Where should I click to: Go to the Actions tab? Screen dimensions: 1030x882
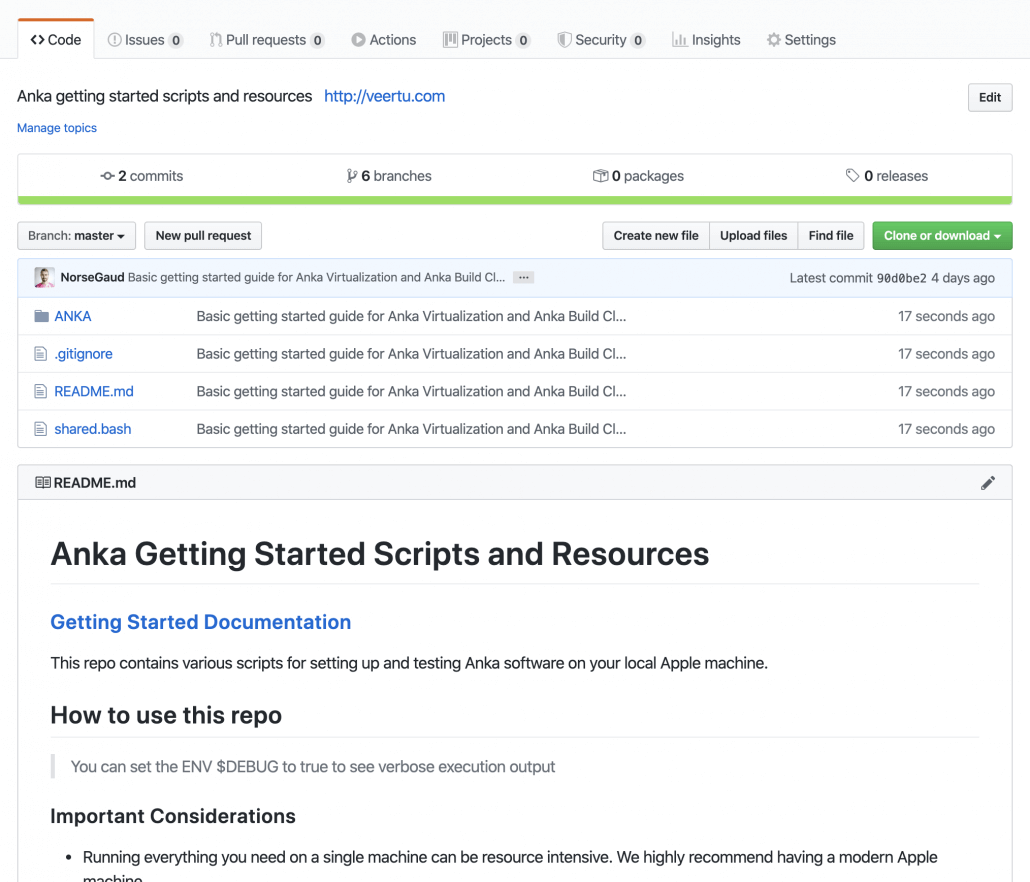click(384, 39)
